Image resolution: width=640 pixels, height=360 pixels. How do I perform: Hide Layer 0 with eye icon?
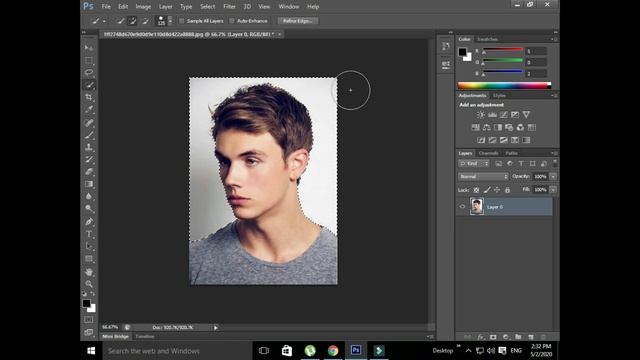pyautogui.click(x=462, y=207)
